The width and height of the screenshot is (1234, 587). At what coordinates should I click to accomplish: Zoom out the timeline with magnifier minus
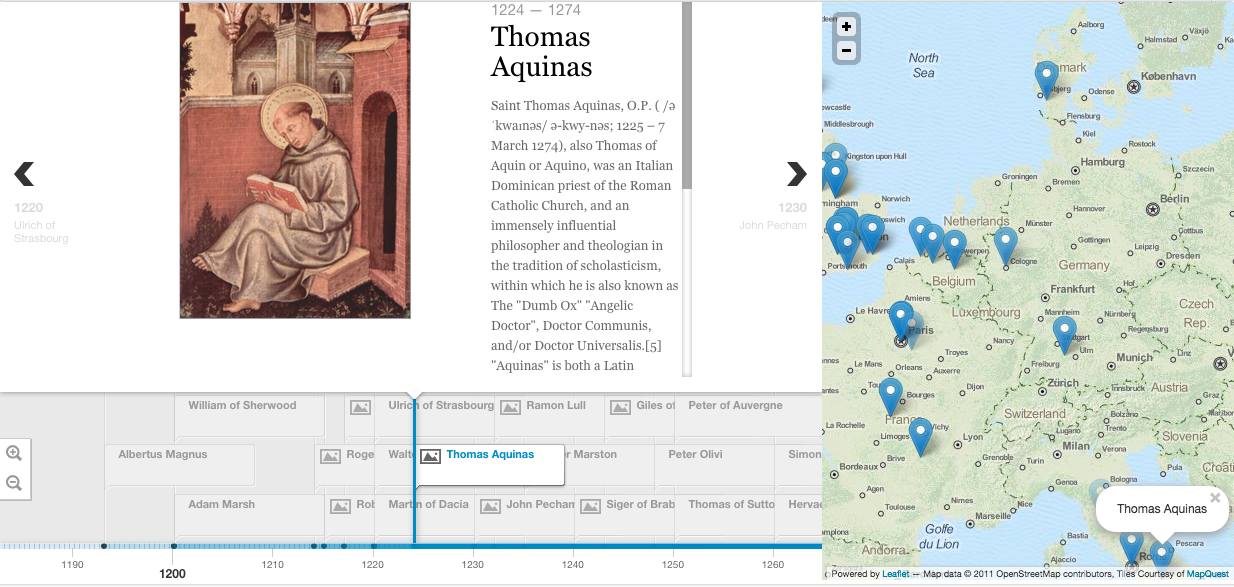point(14,483)
